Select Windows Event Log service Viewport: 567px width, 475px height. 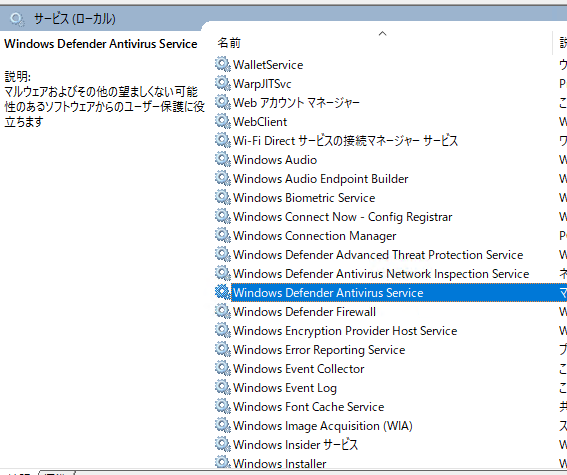[x=285, y=388]
